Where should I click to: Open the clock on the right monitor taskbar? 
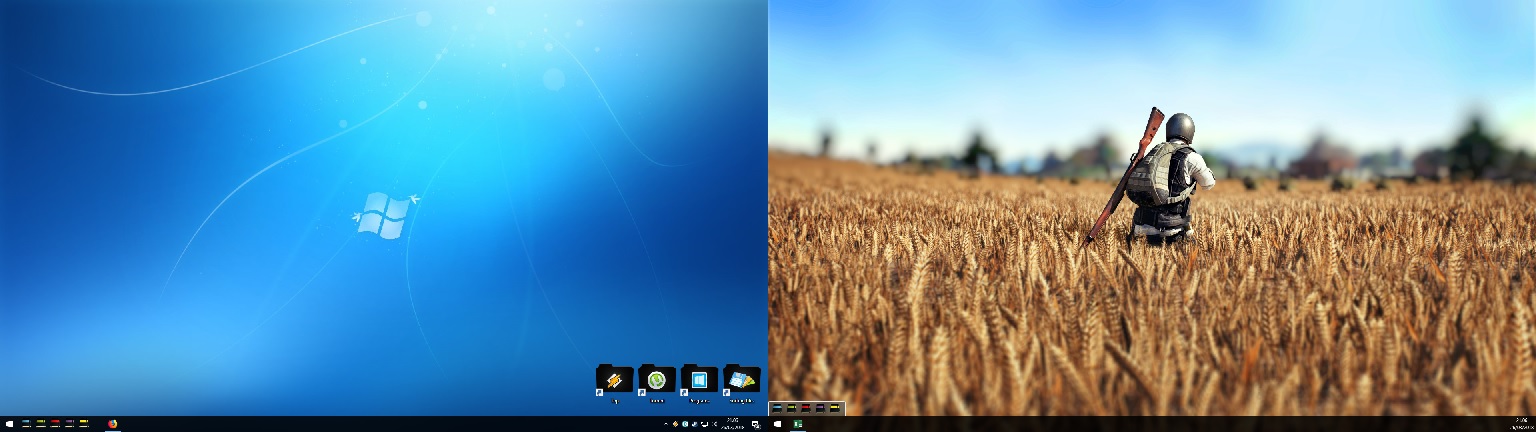1521,424
